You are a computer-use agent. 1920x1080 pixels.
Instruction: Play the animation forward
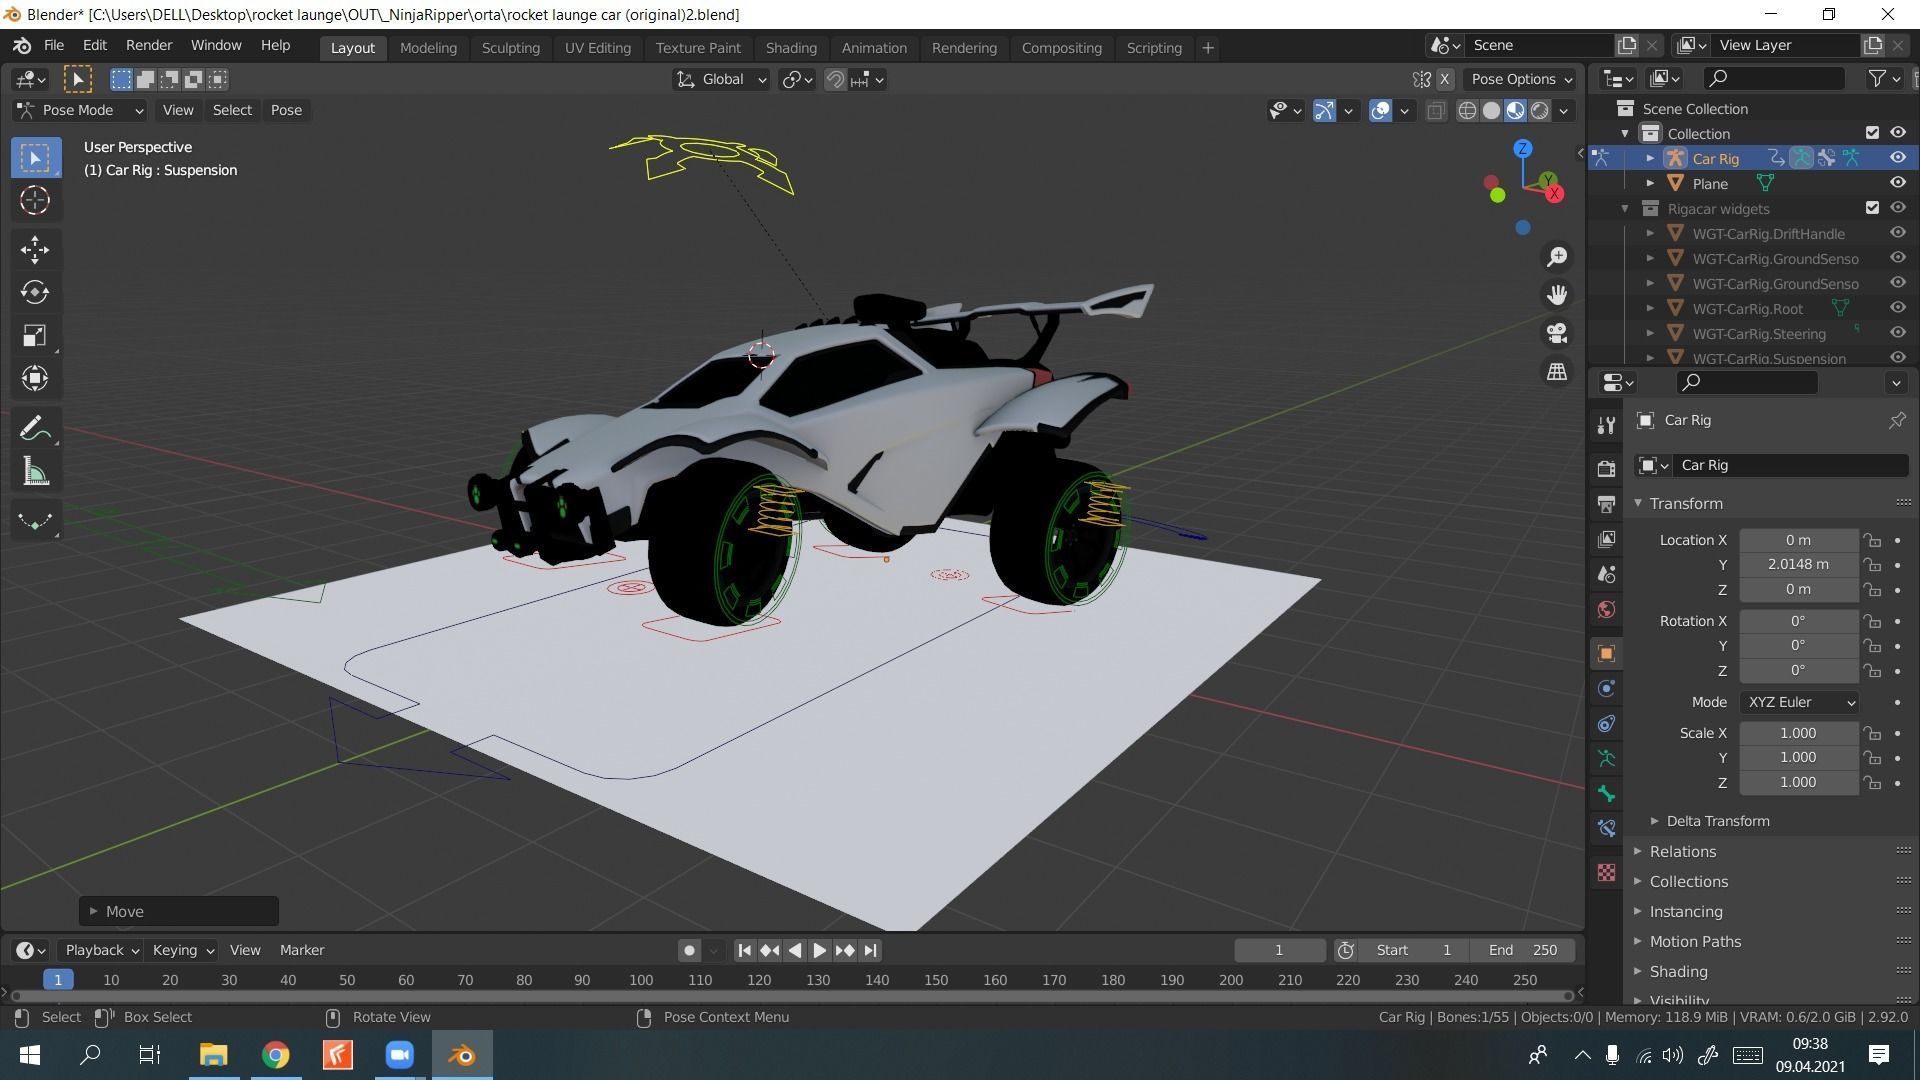coord(819,950)
